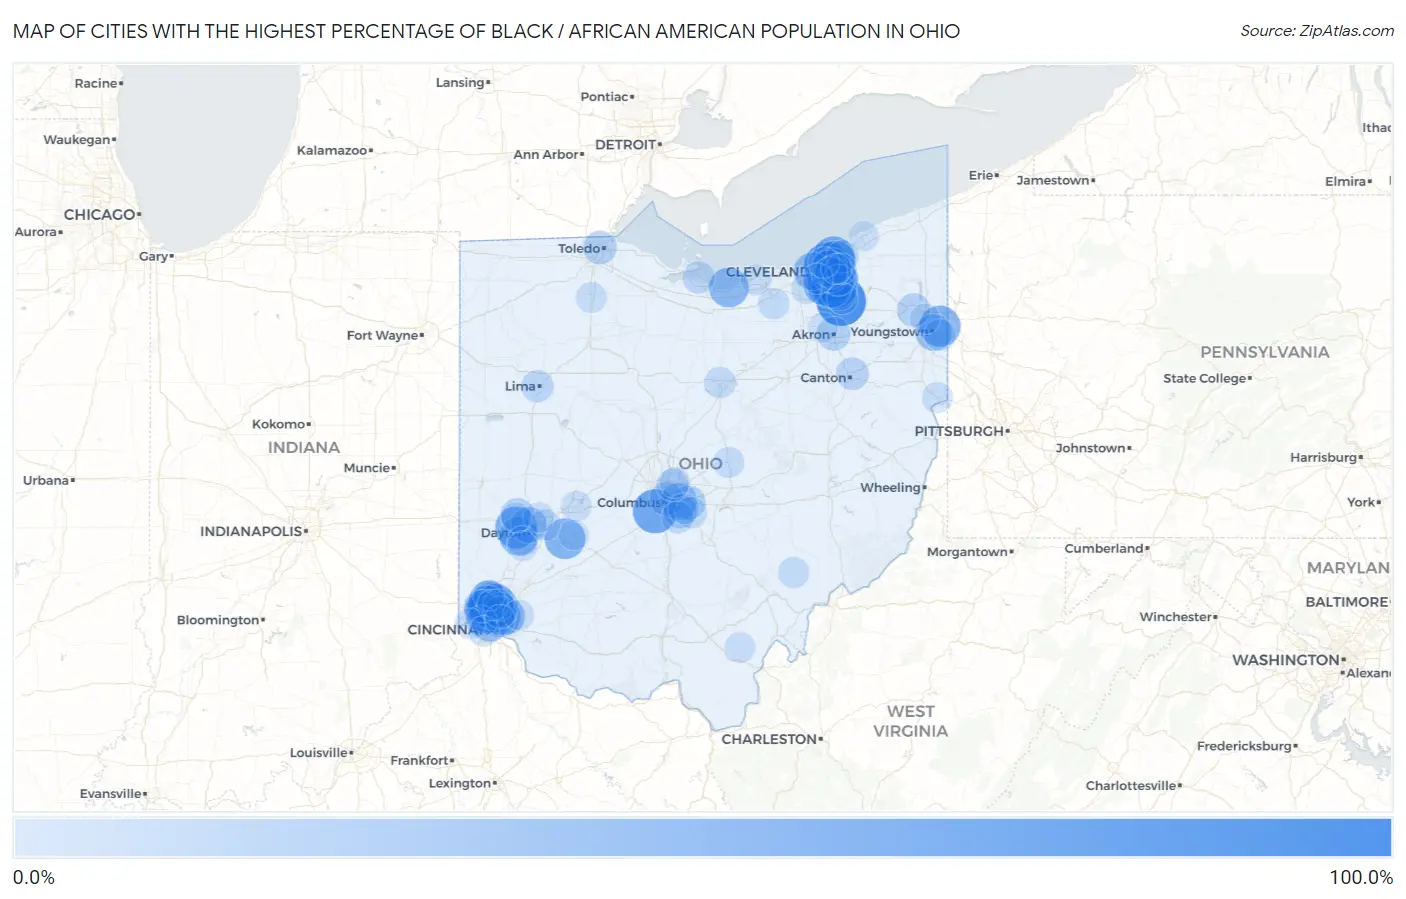Select the Youngstown population circle
The image size is (1406, 899).
[x=936, y=327]
